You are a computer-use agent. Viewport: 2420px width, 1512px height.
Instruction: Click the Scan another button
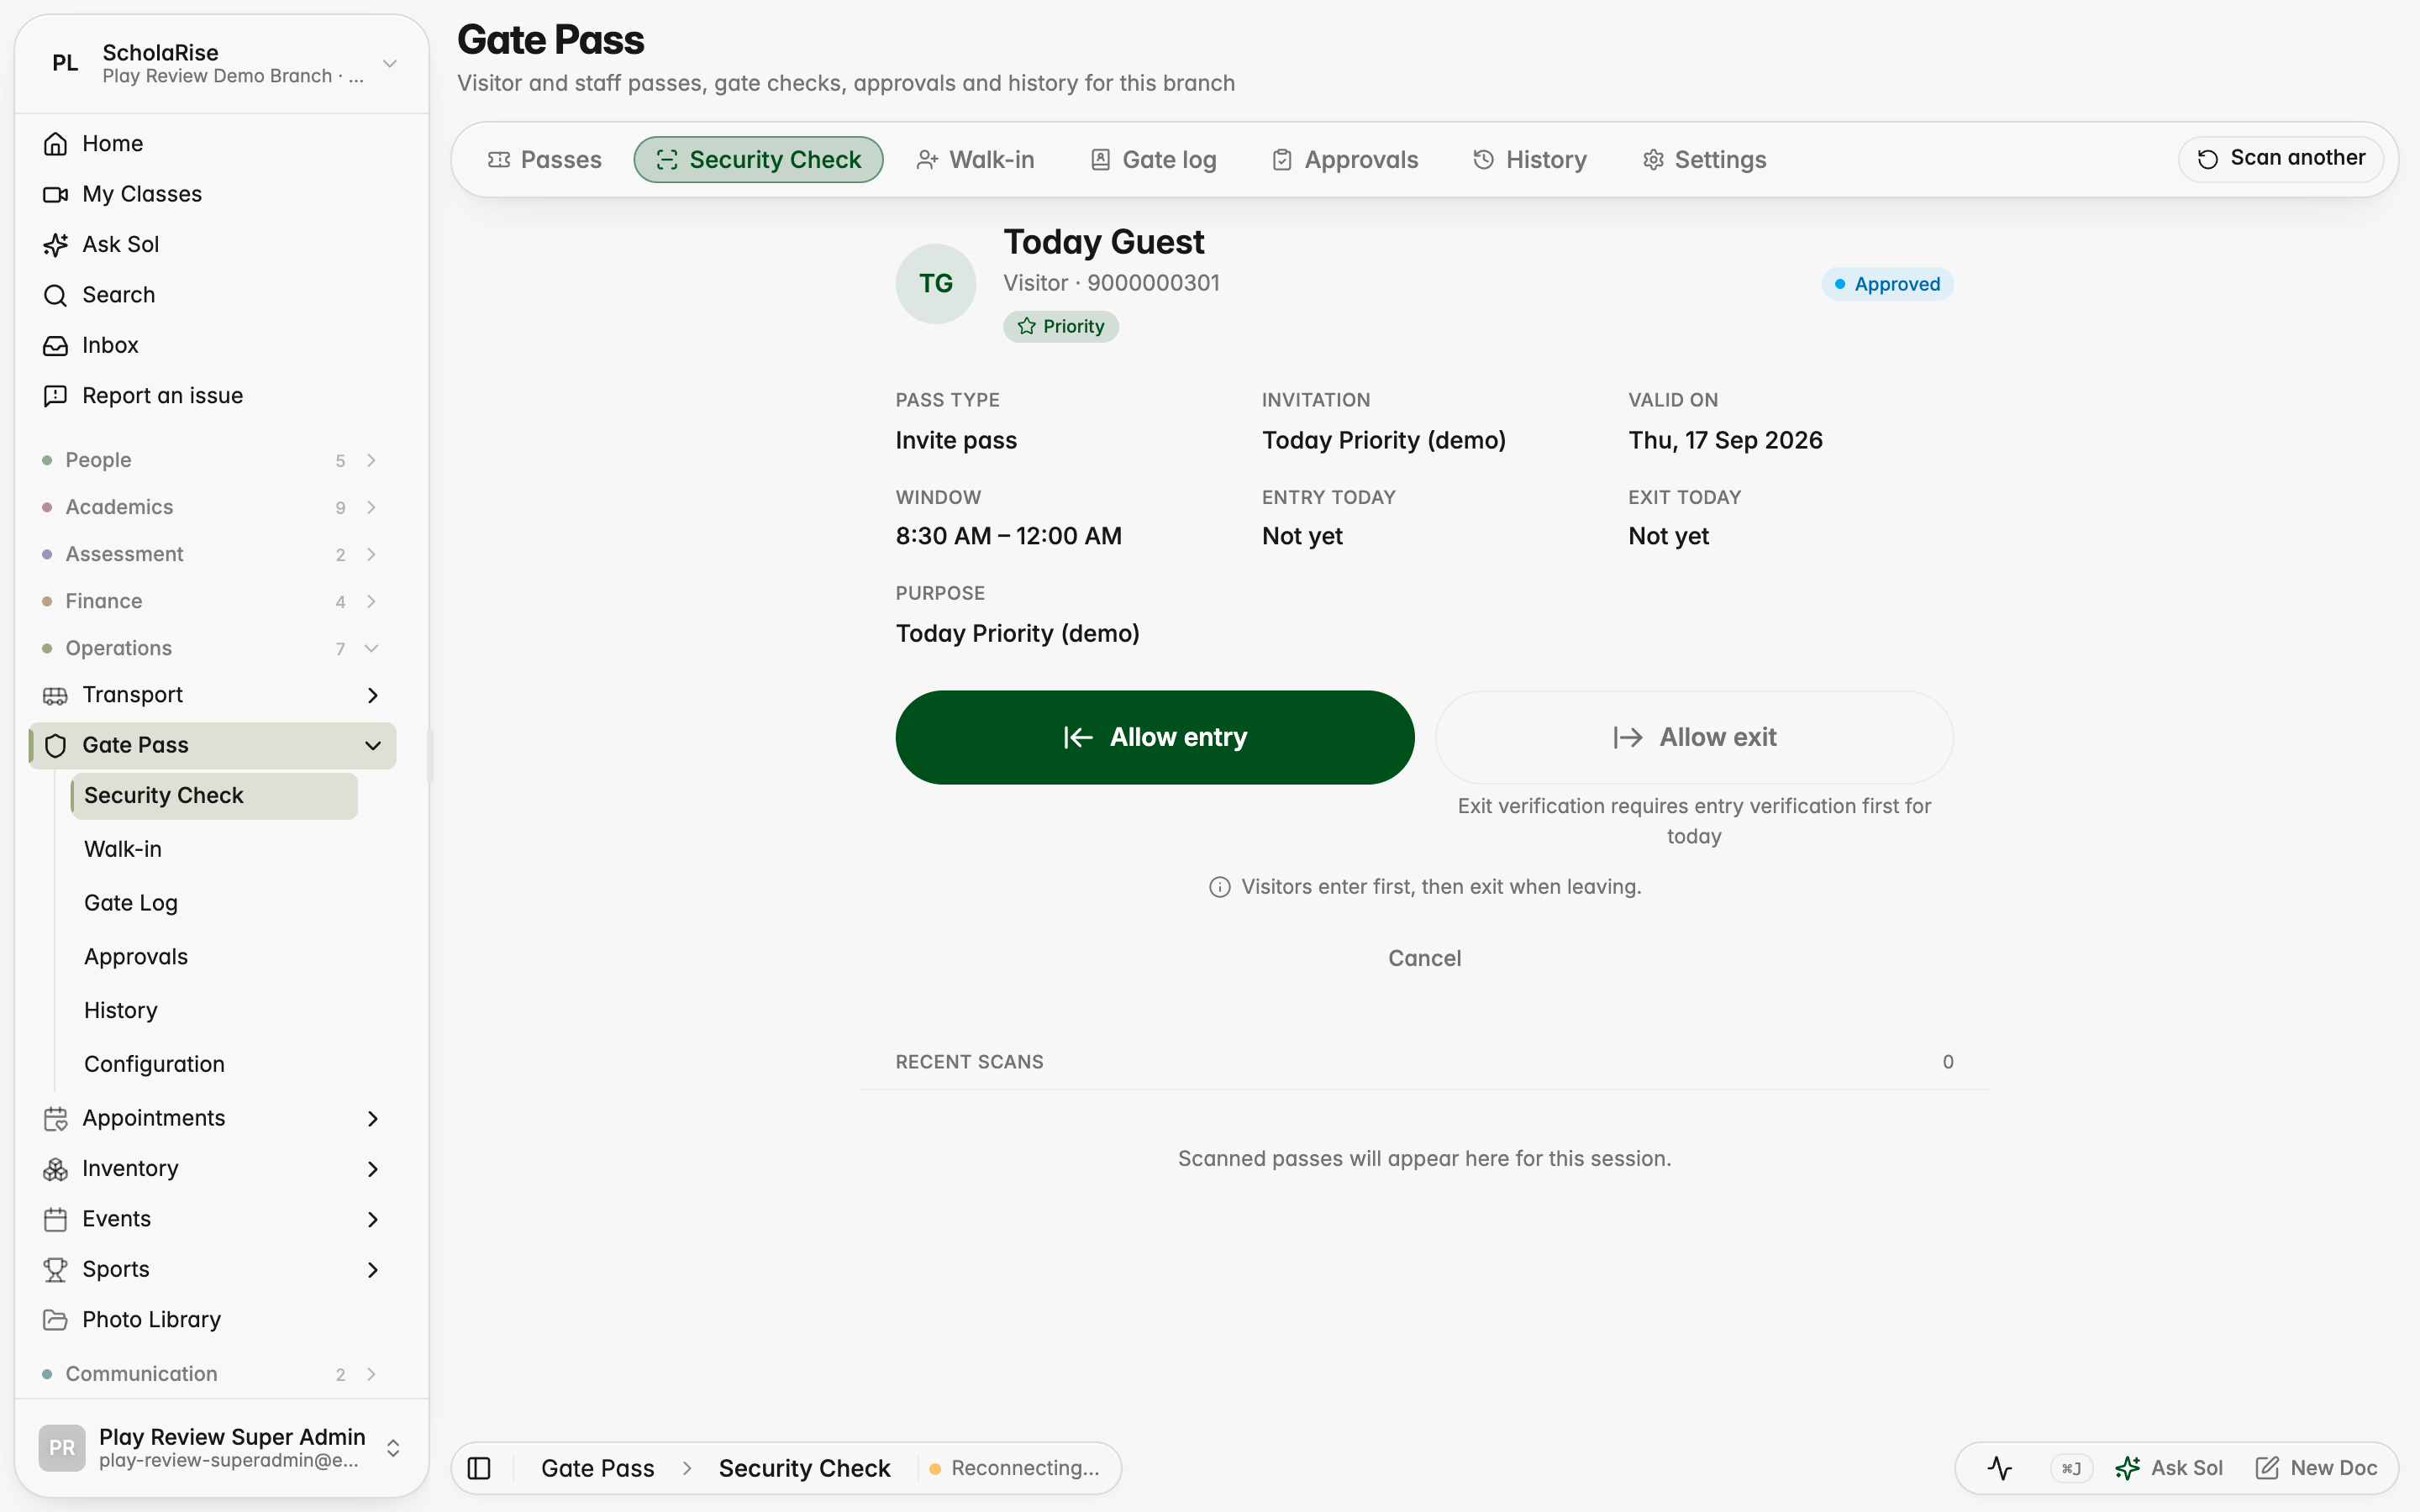click(2281, 158)
